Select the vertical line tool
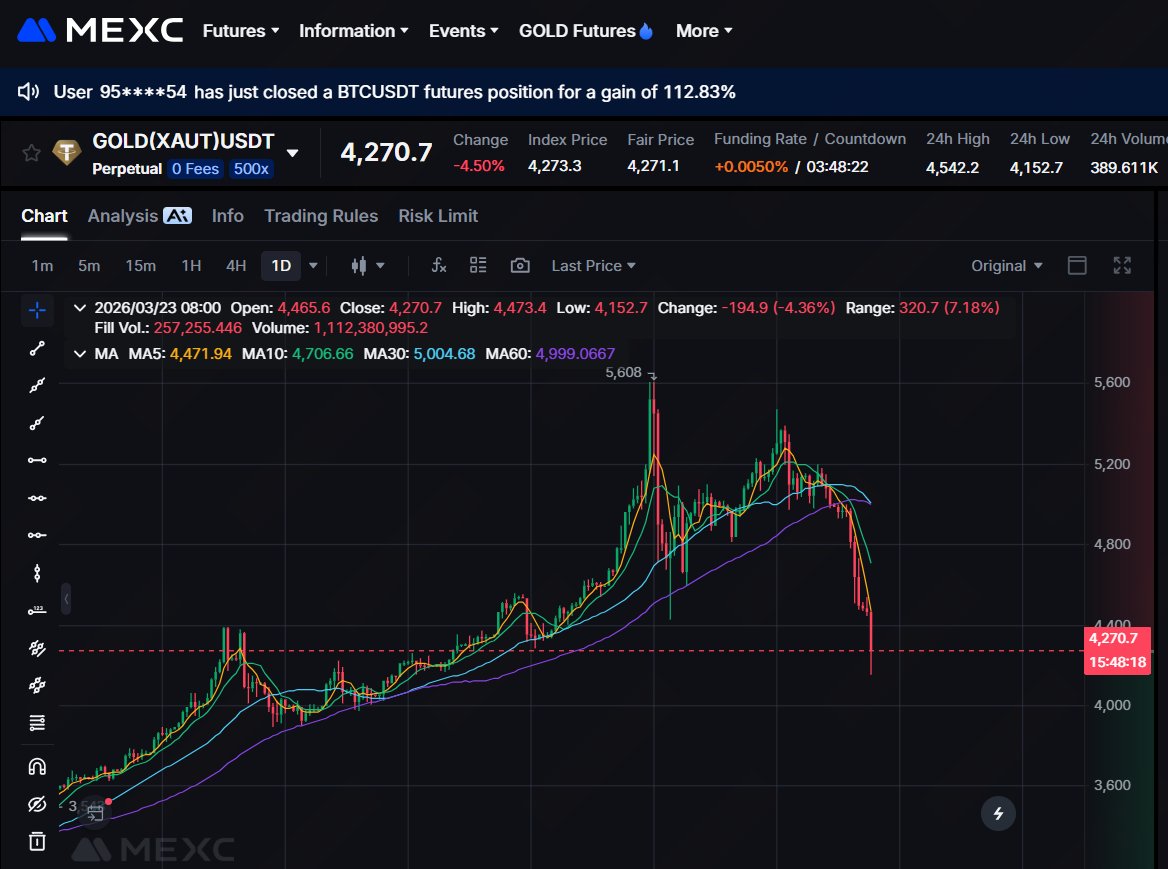 click(x=37, y=573)
